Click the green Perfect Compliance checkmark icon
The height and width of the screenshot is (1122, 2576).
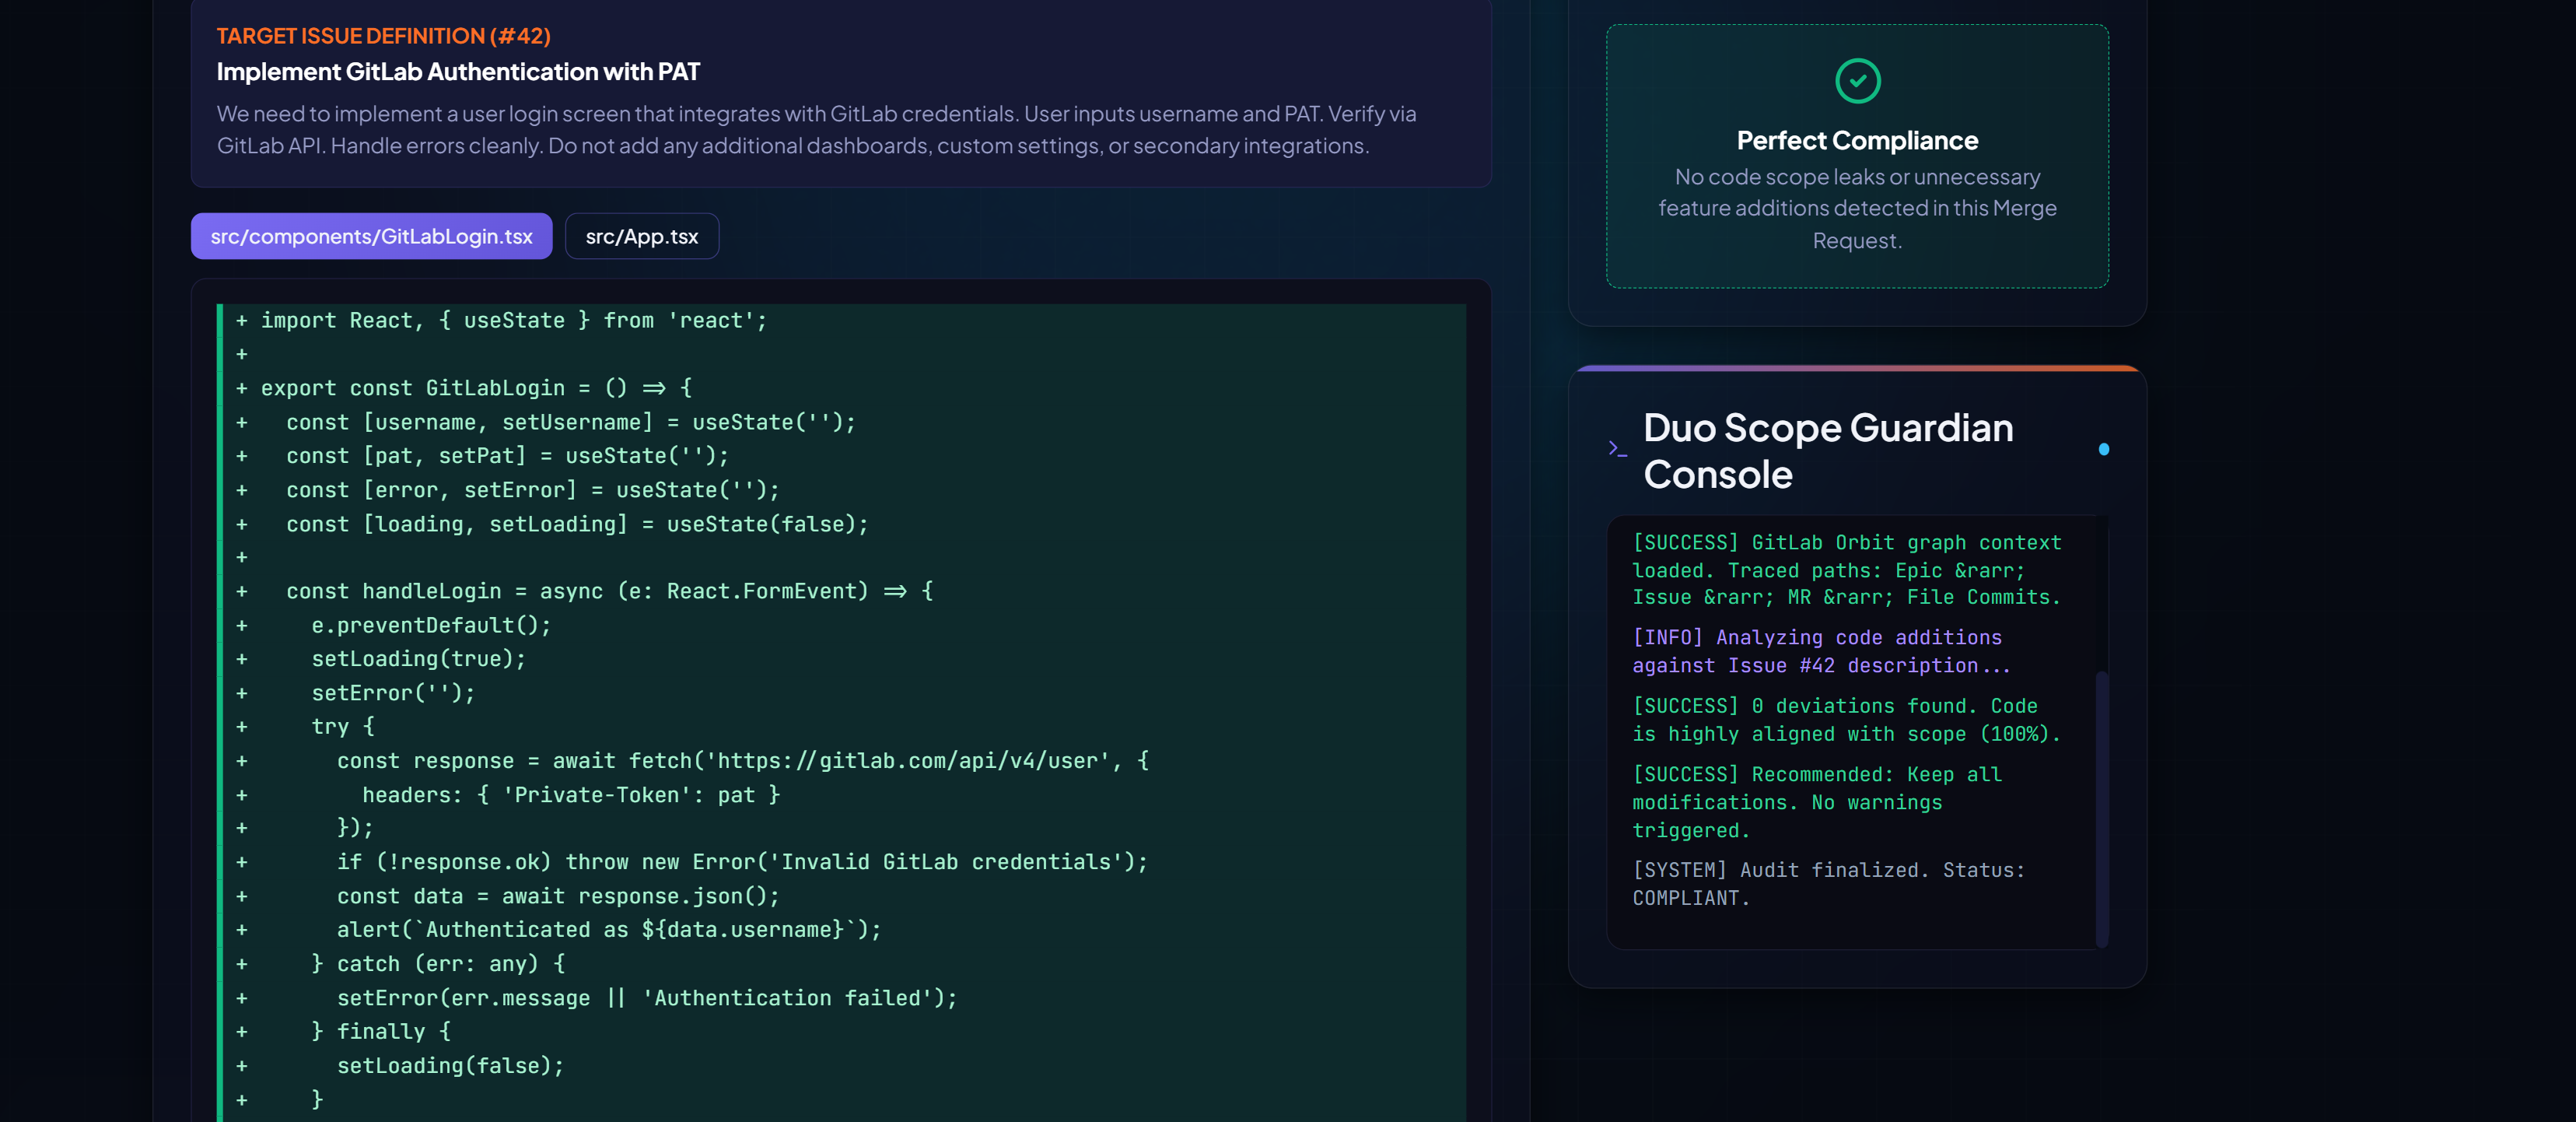[1857, 81]
